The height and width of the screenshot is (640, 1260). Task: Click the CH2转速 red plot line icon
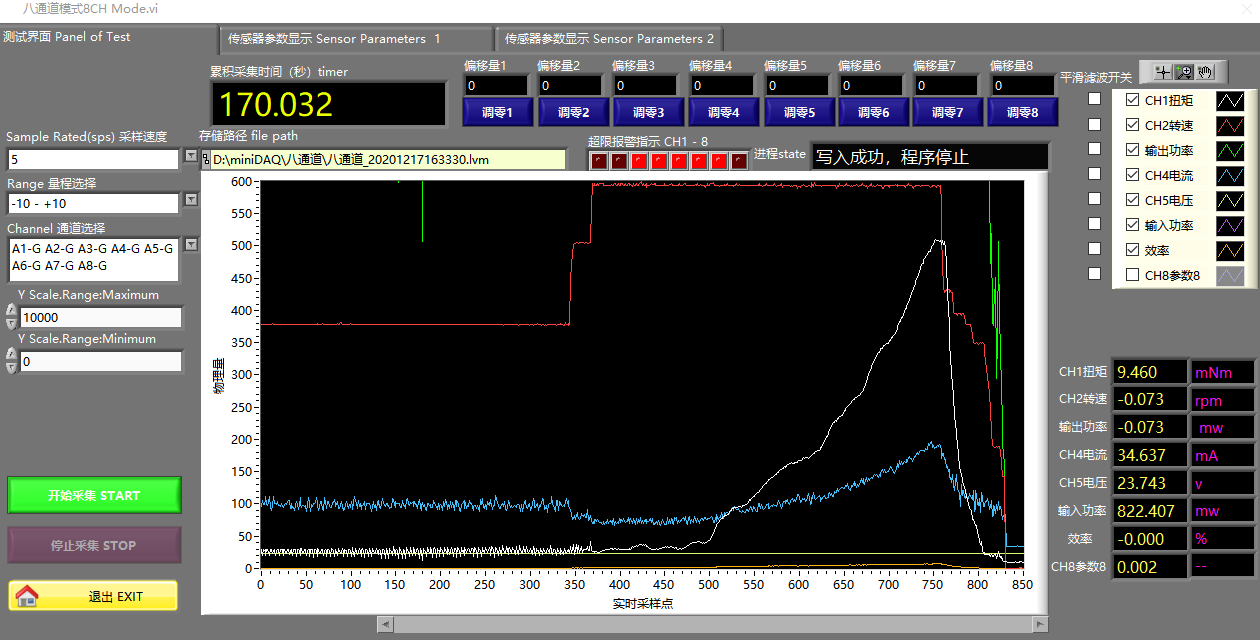[x=1230, y=125]
